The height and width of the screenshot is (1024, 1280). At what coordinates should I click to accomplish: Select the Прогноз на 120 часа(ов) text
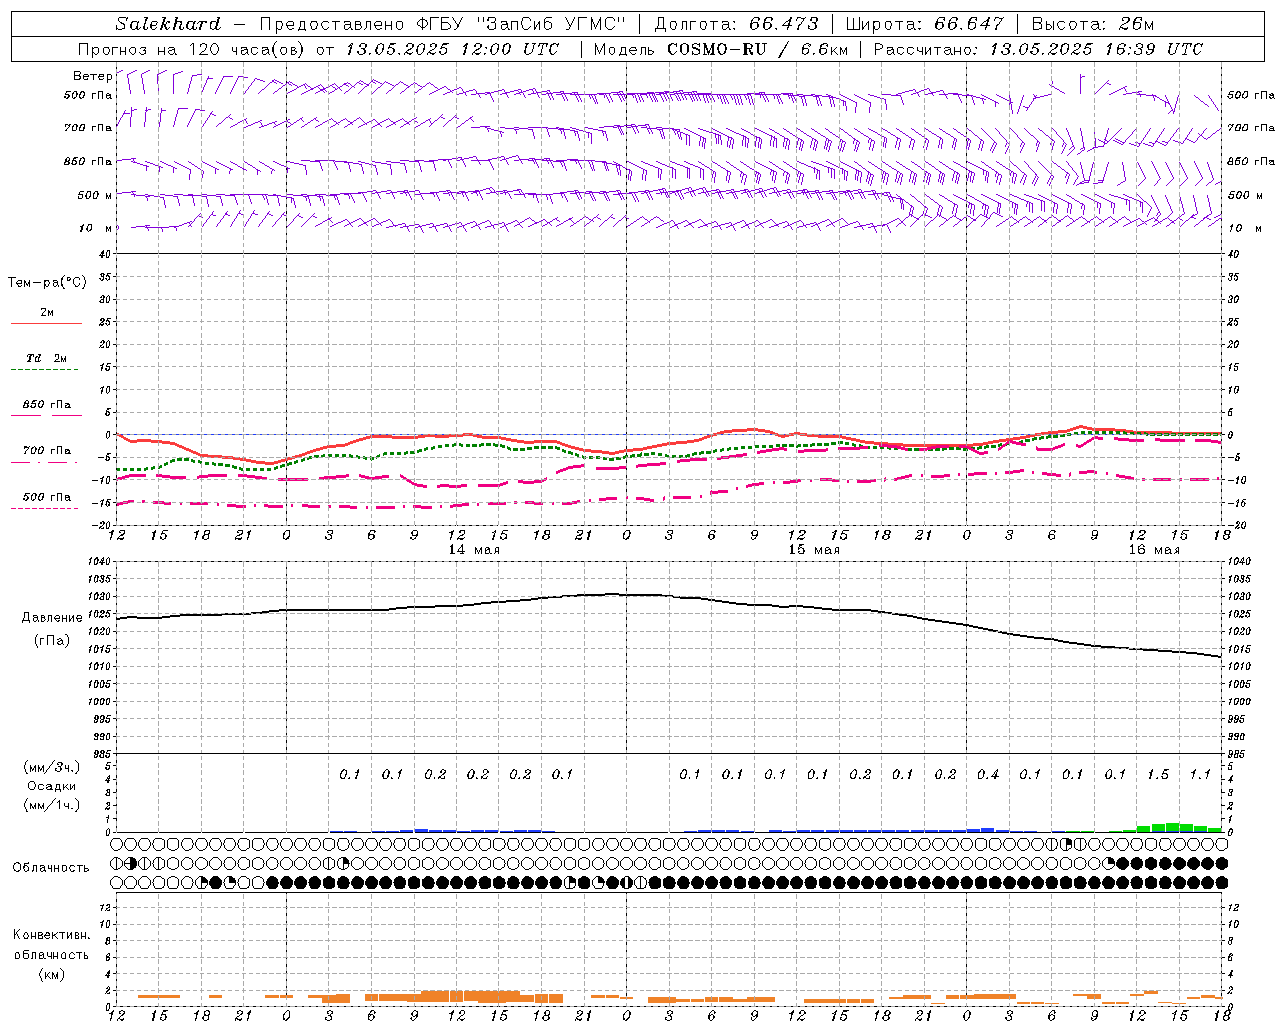(192, 49)
